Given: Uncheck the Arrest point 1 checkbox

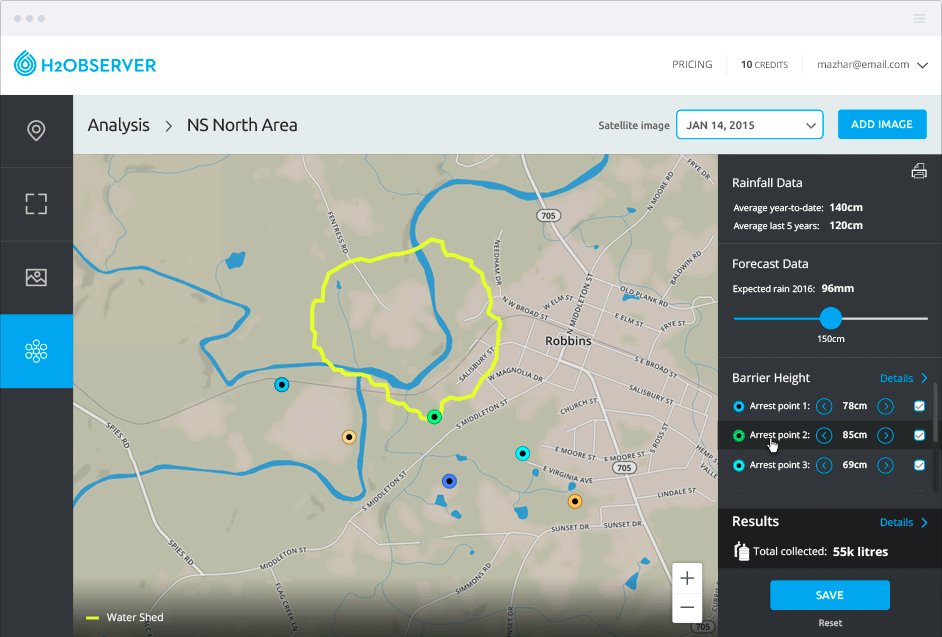Looking at the screenshot, I should pyautogui.click(x=919, y=406).
